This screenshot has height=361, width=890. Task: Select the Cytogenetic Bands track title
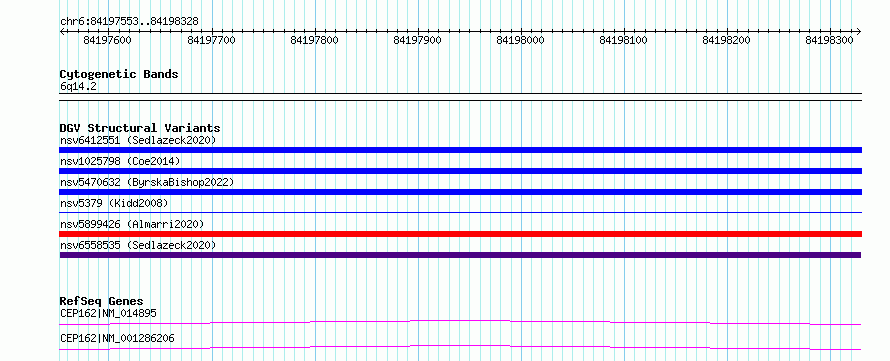[119, 74]
